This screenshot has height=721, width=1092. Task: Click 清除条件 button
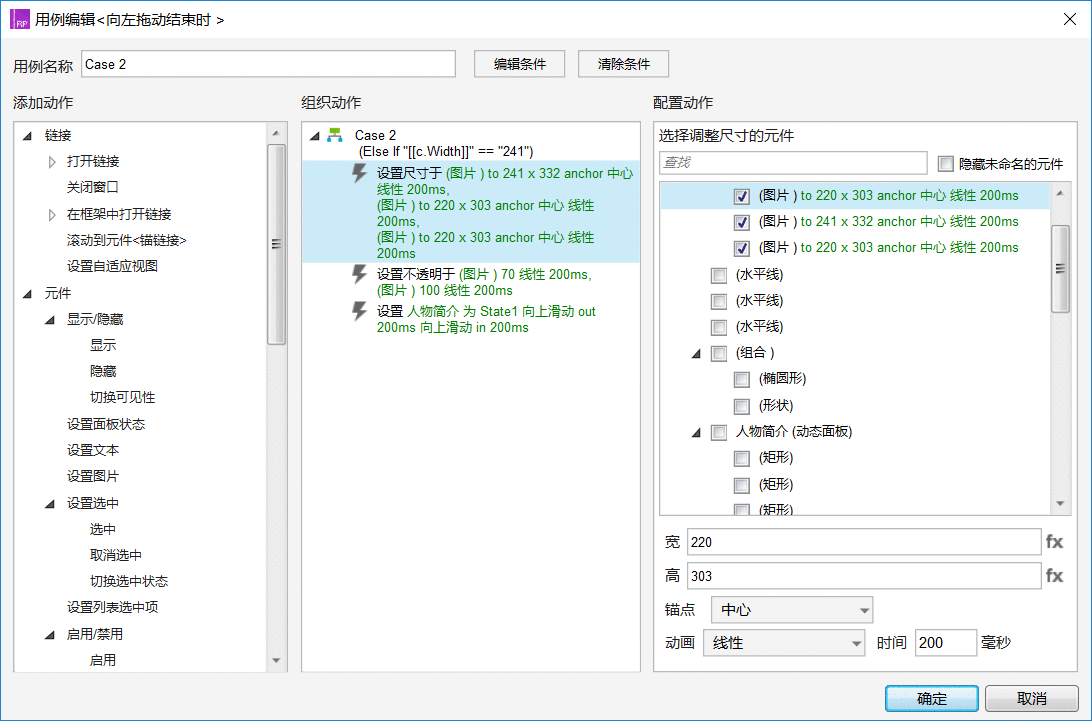[623, 64]
